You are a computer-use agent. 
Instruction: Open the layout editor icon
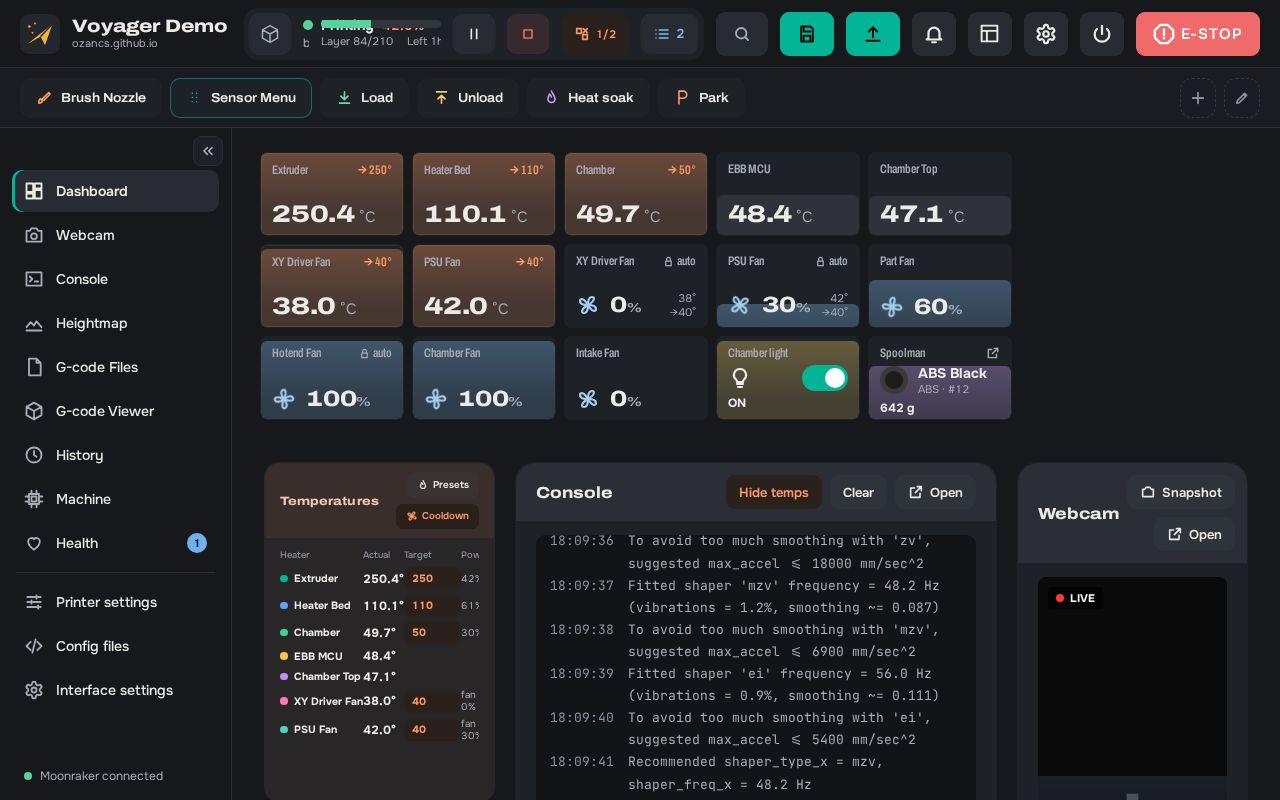click(990, 34)
